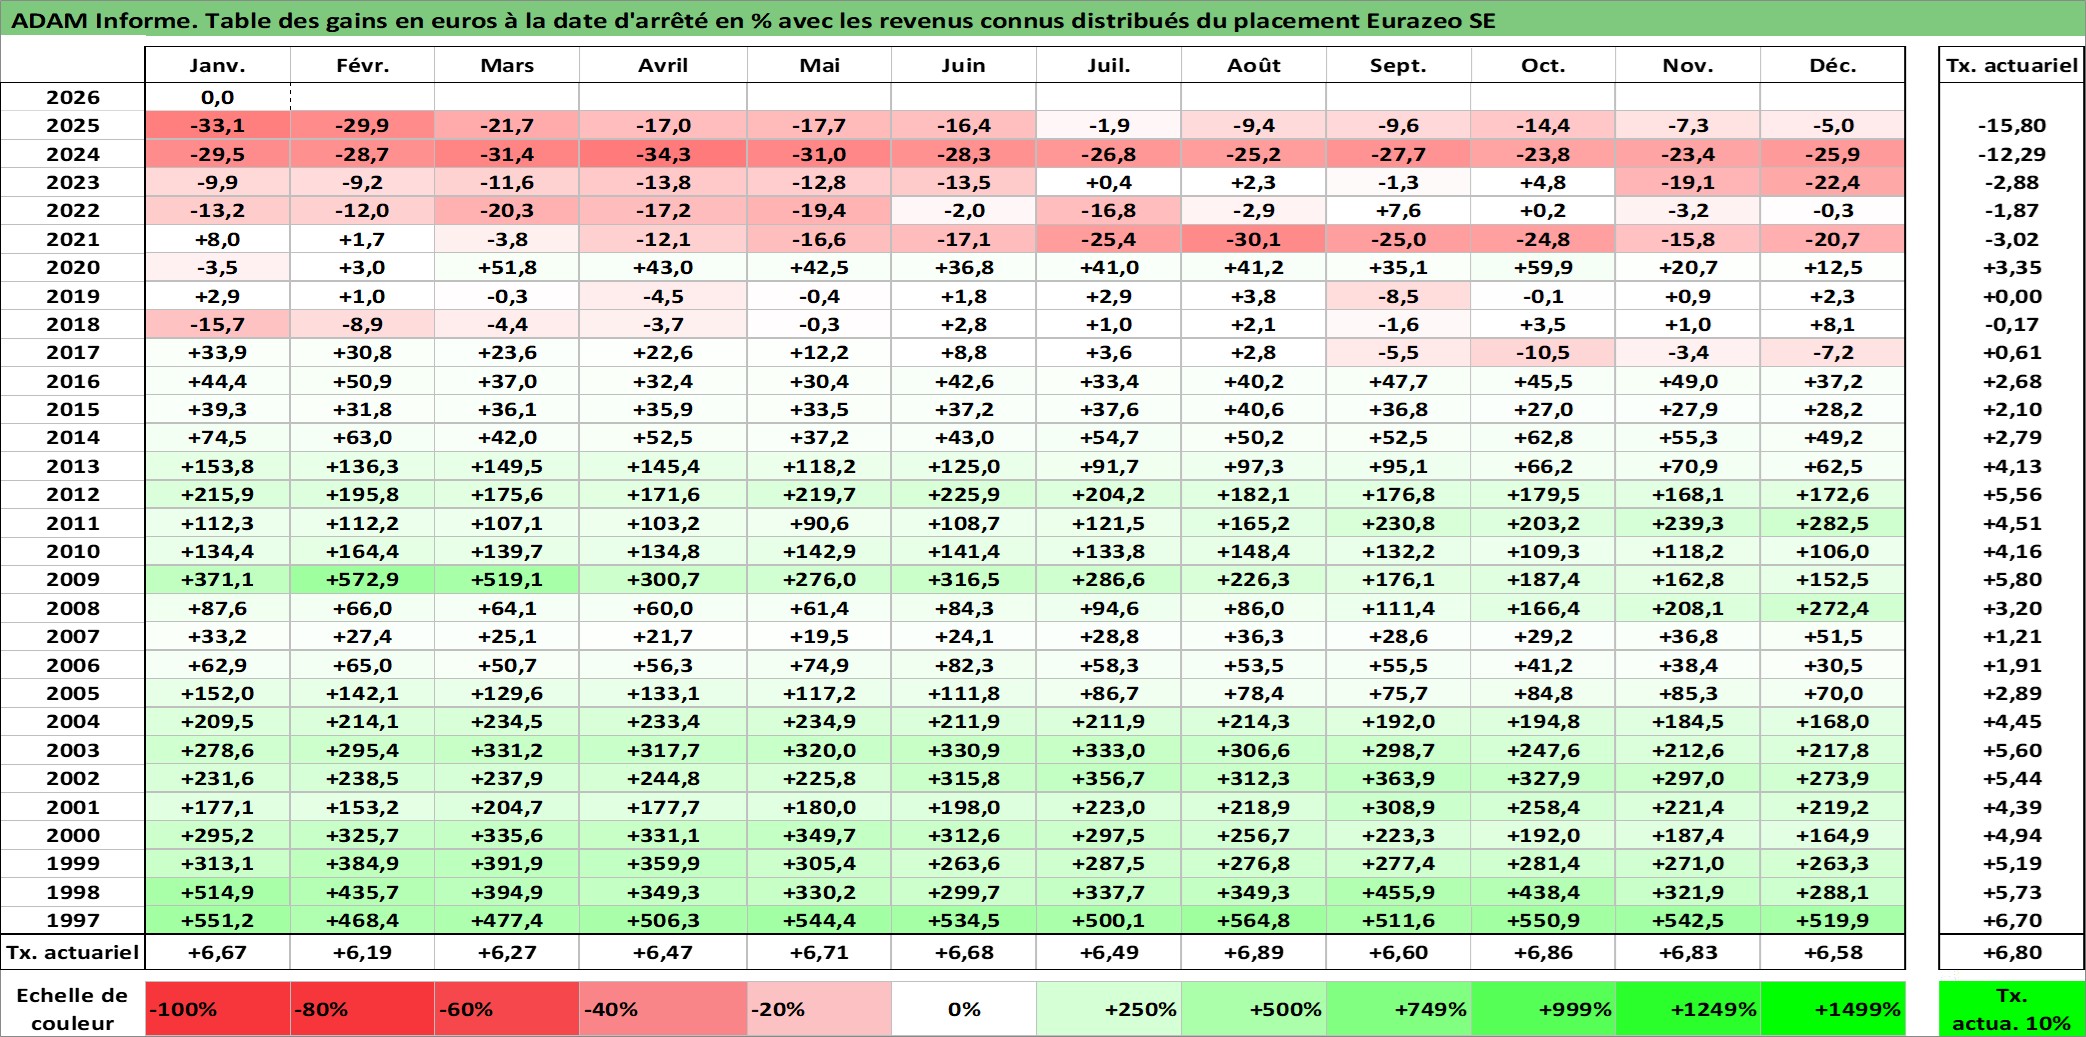Click the -100% red color scale swatch
Screen dimensions: 2086x1037
[x=218, y=1009]
